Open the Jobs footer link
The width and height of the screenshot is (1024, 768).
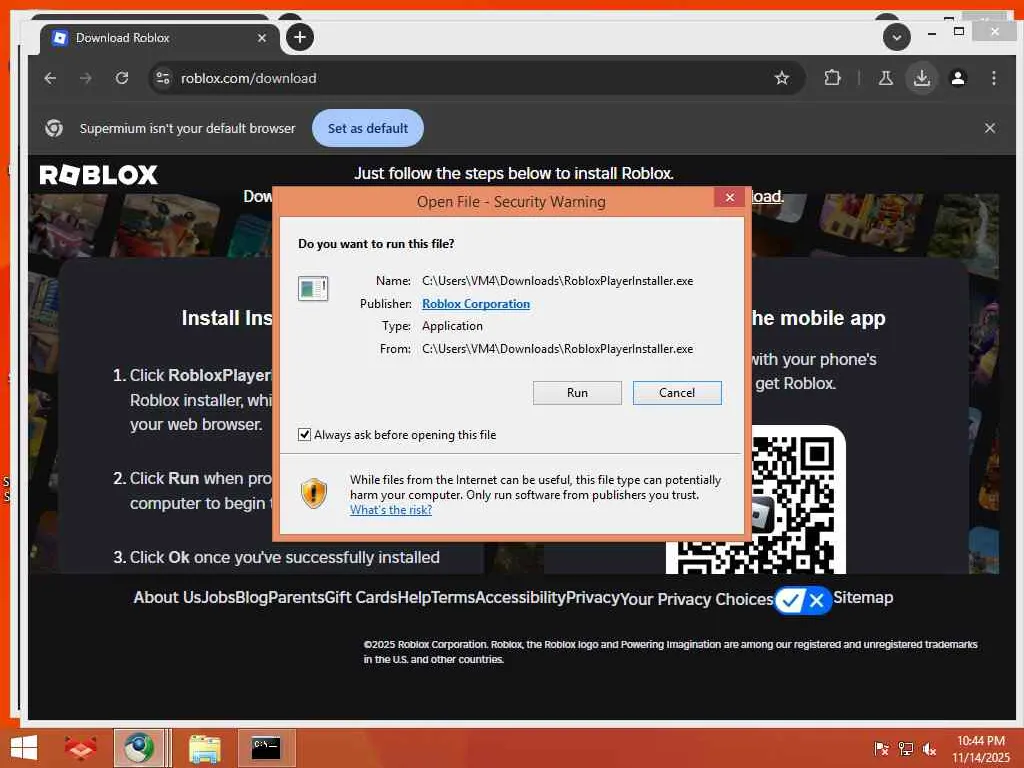[x=218, y=598]
